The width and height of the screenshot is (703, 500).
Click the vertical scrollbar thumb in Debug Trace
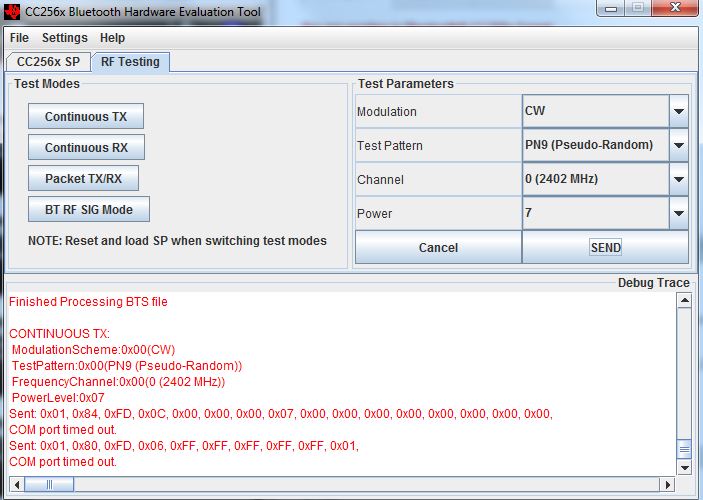pyautogui.click(x=684, y=449)
